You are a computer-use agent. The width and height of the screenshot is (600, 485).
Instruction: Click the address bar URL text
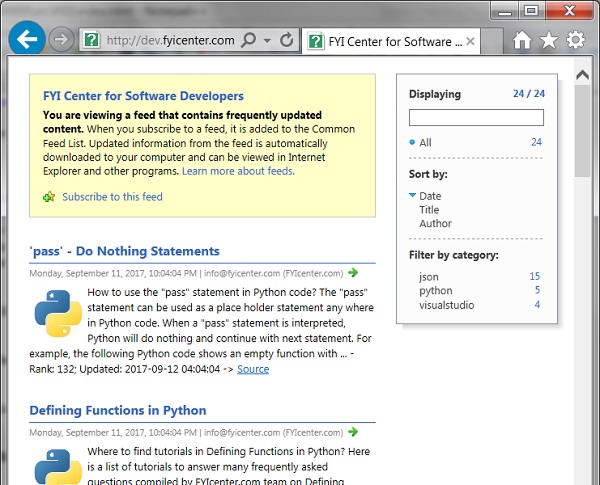[x=171, y=40]
